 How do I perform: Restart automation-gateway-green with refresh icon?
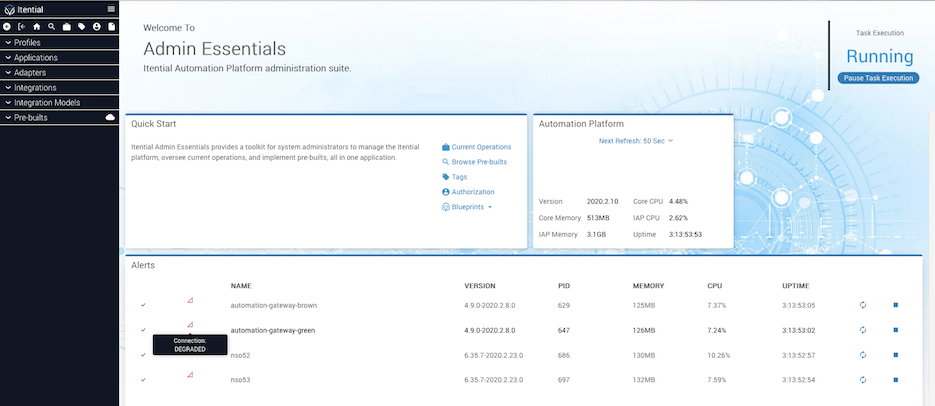[x=862, y=330]
